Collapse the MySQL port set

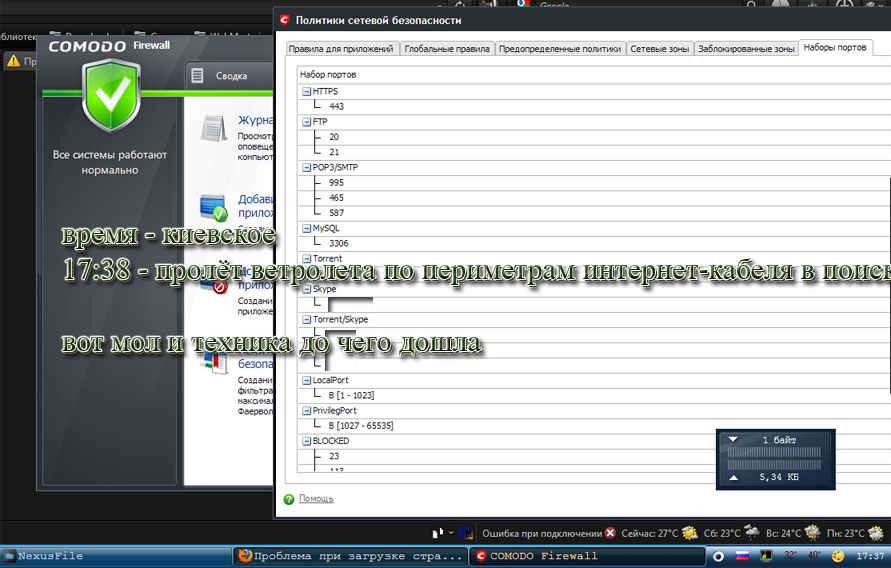307,228
